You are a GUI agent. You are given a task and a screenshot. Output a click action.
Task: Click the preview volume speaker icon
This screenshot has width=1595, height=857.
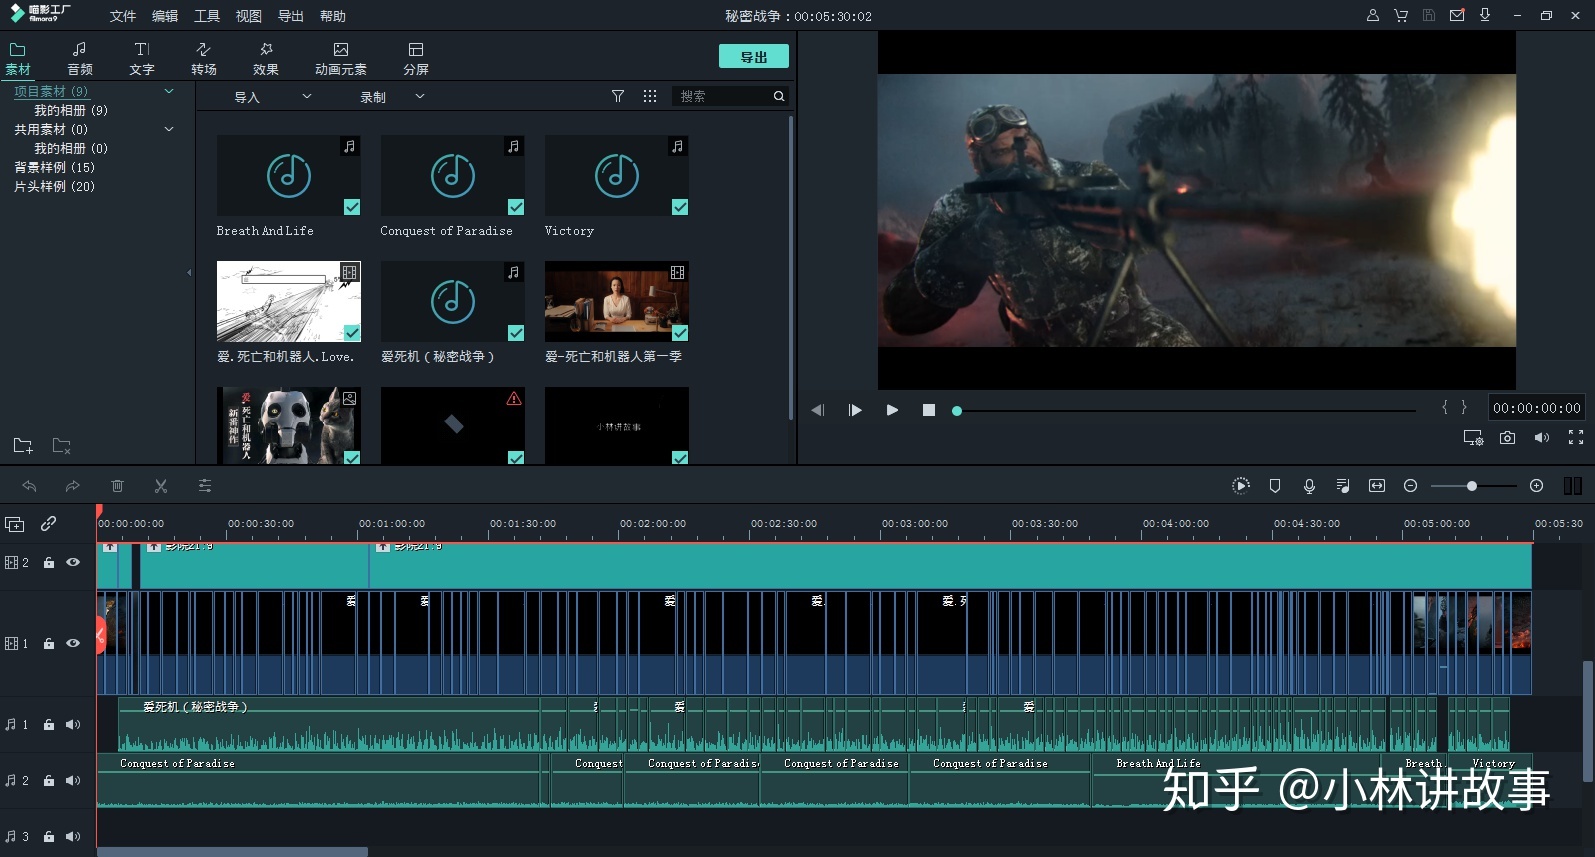(x=1542, y=438)
